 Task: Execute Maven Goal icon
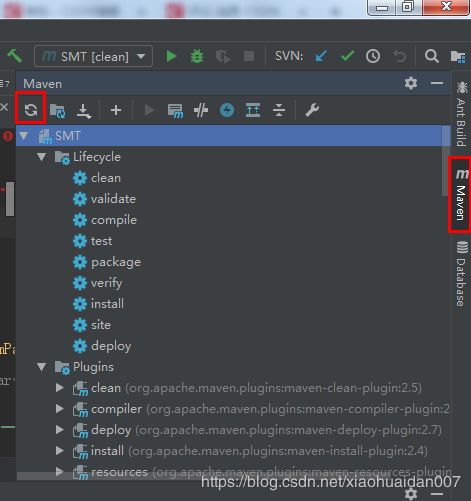(x=175, y=111)
